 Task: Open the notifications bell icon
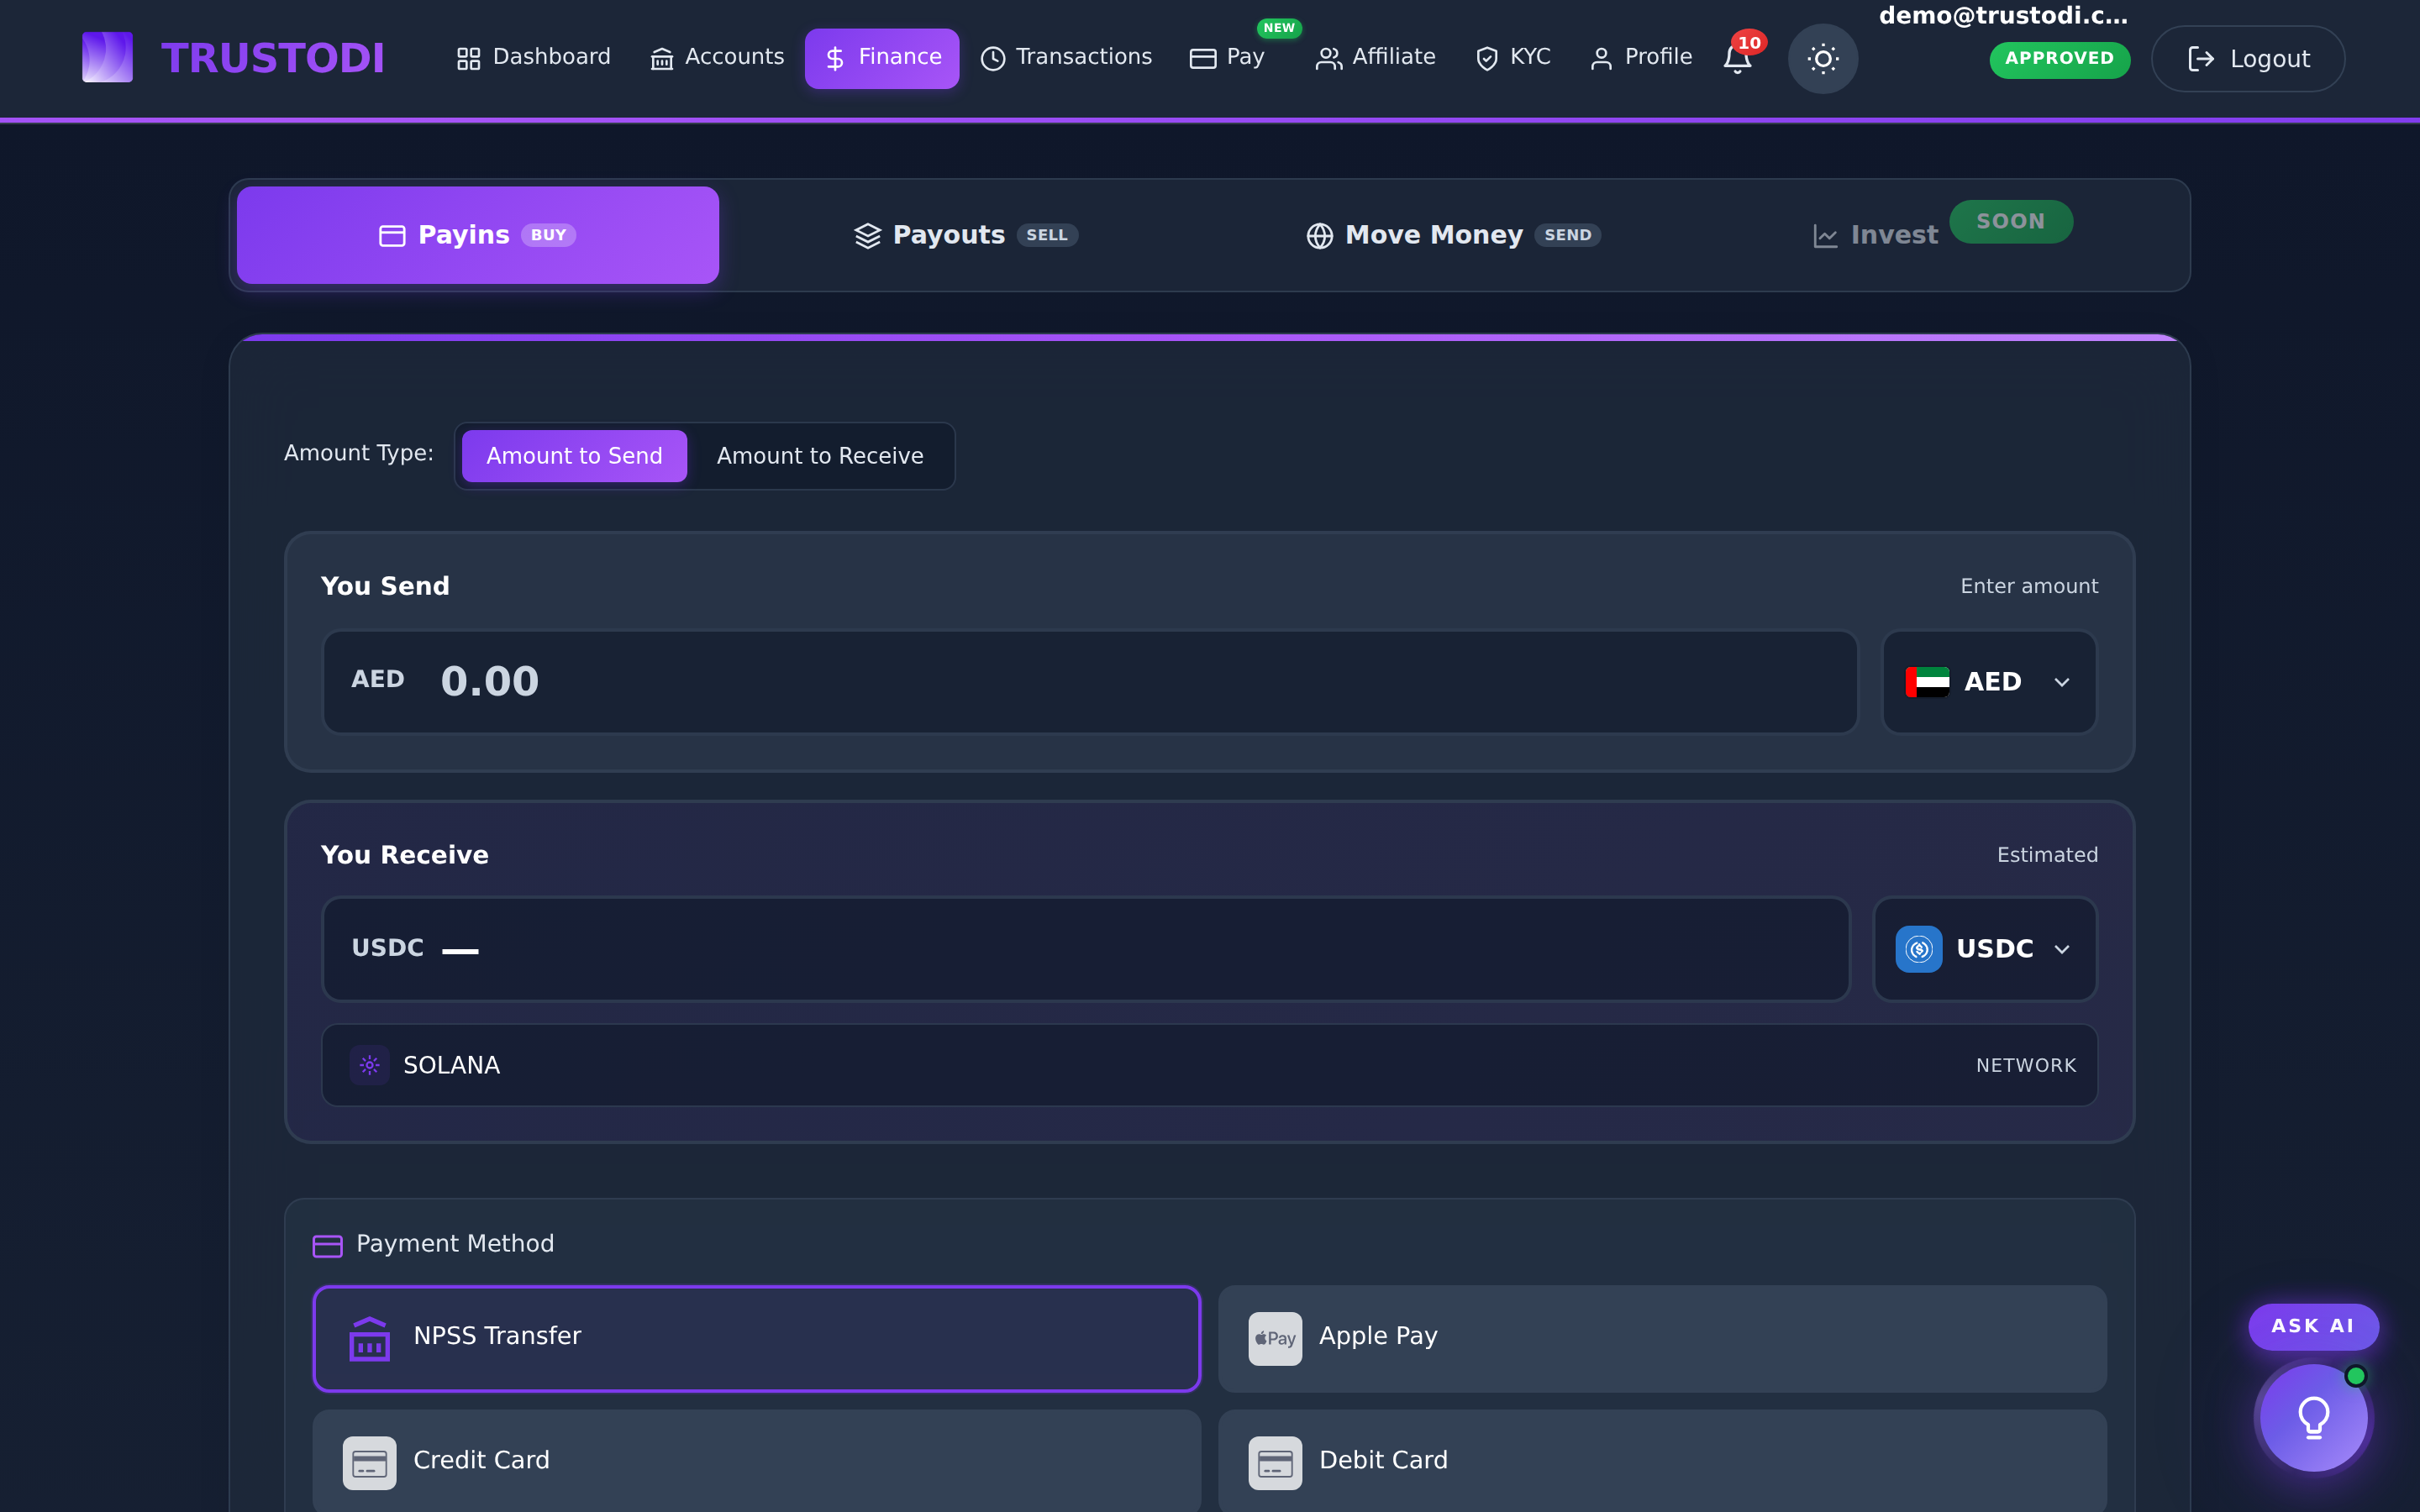(1737, 59)
